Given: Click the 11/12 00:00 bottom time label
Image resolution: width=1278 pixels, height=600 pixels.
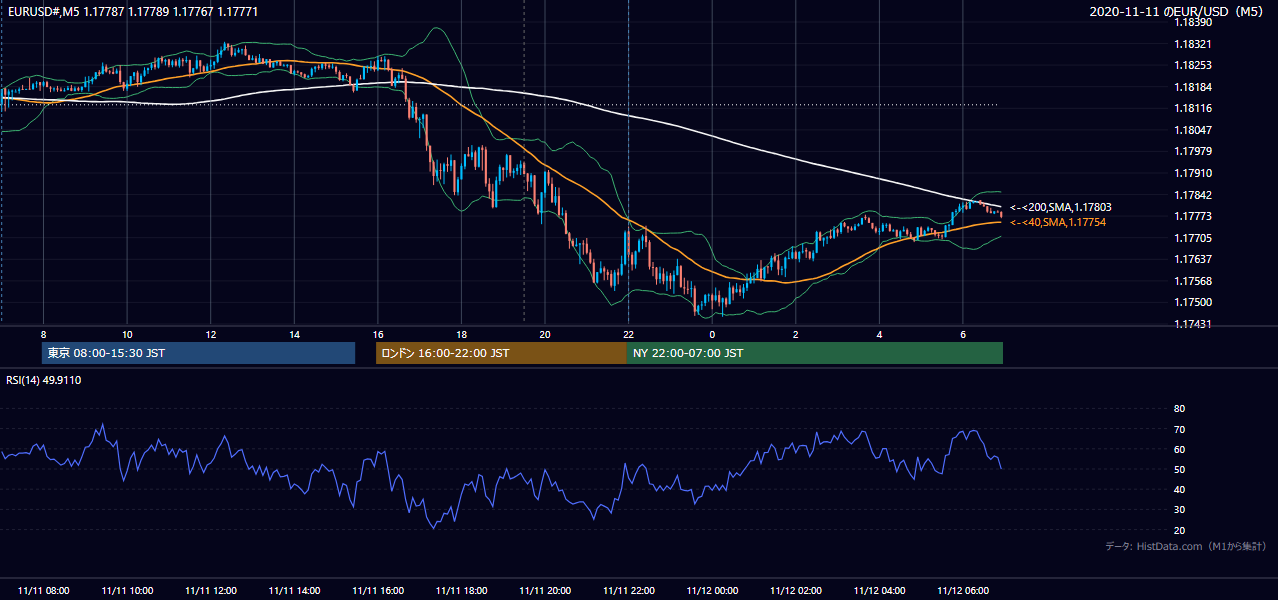Looking at the screenshot, I should pos(712,591).
